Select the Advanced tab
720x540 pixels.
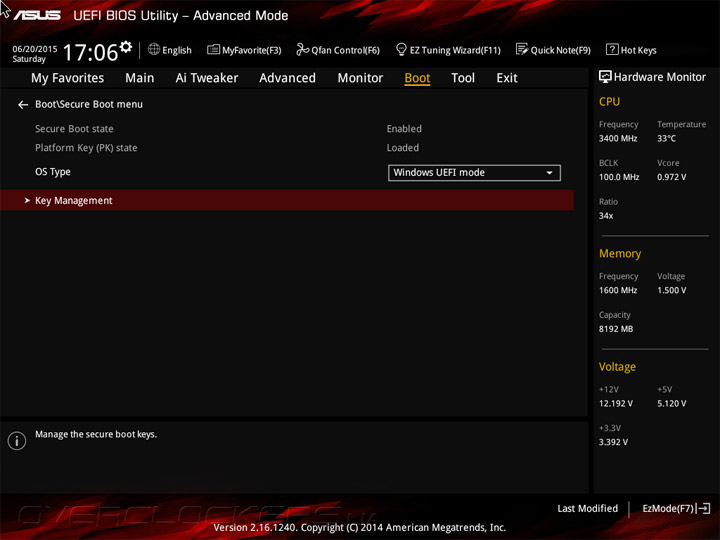click(x=287, y=78)
